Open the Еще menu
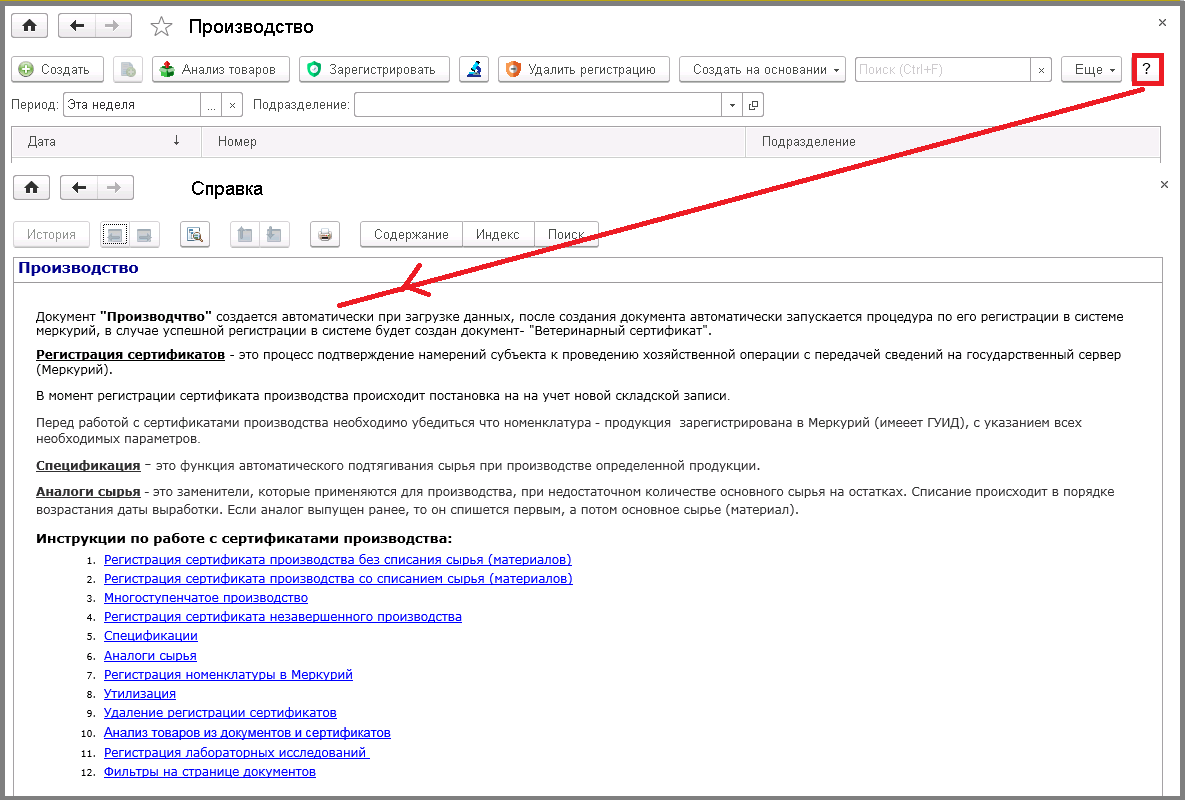Image resolution: width=1185 pixels, height=800 pixels. tap(1091, 69)
